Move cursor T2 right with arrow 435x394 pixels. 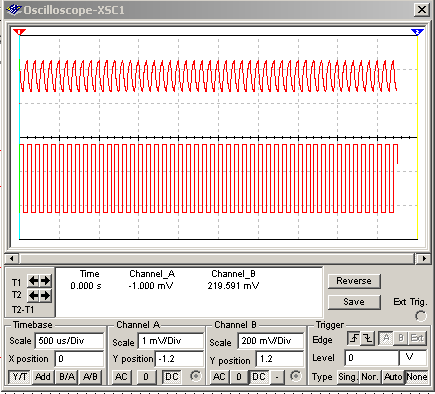click(x=45, y=295)
